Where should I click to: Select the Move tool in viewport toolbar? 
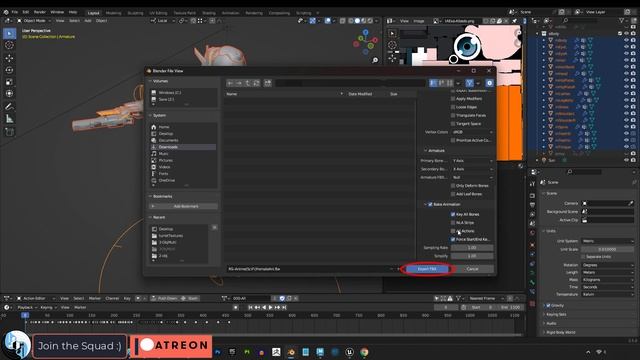pos(9,58)
